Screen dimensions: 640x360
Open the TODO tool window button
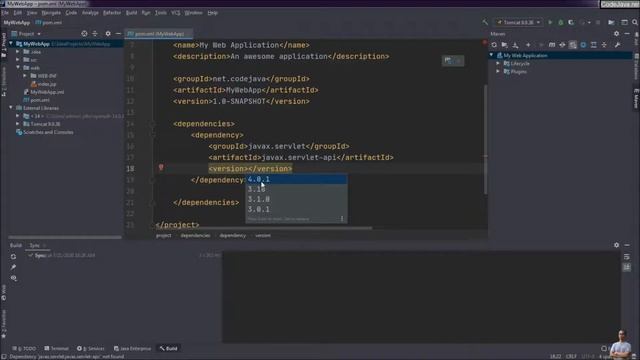[x=24, y=349]
